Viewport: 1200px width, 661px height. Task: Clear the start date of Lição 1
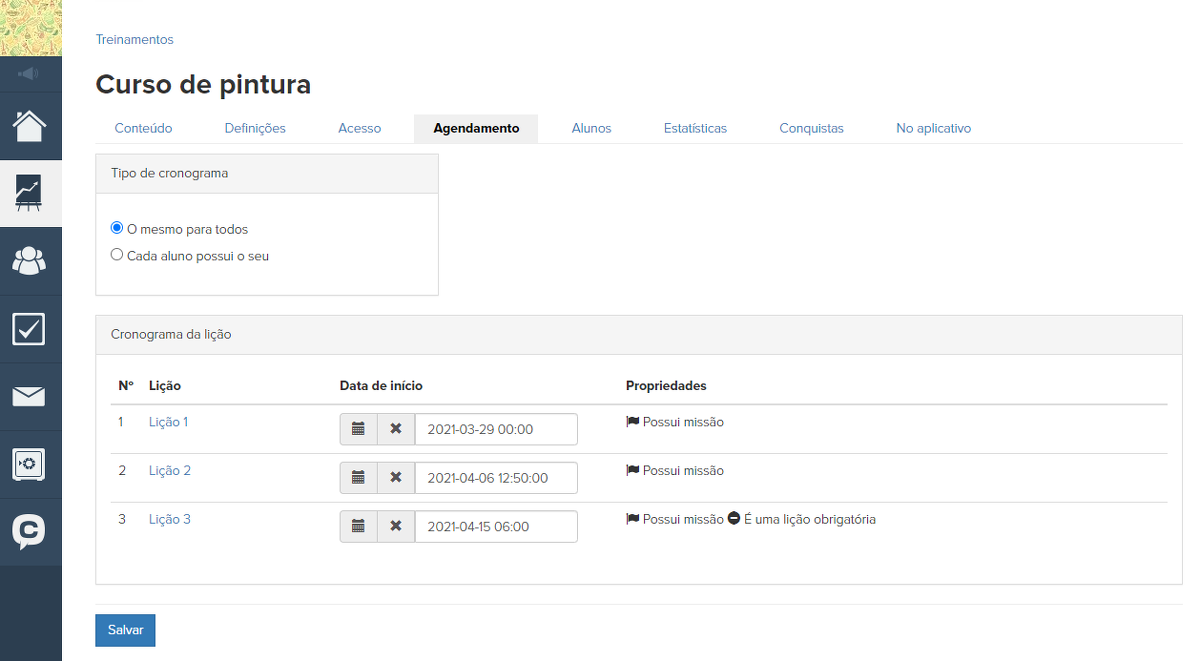[396, 429]
